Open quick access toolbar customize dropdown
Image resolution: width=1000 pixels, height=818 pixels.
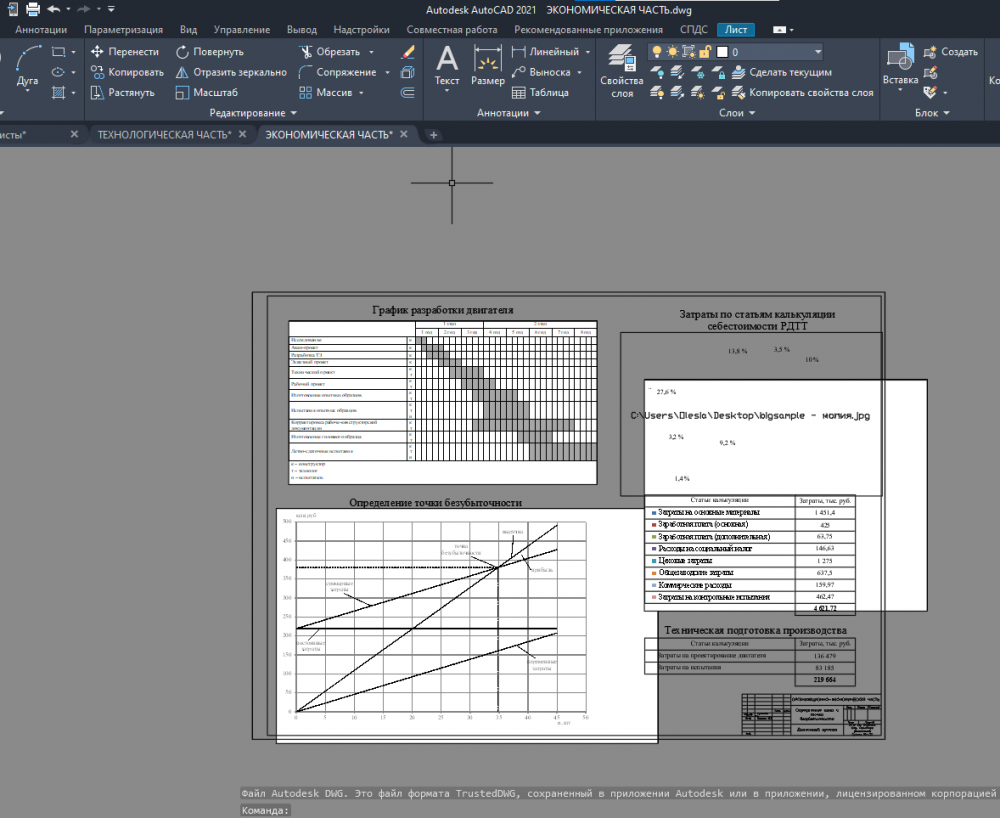coord(111,9)
